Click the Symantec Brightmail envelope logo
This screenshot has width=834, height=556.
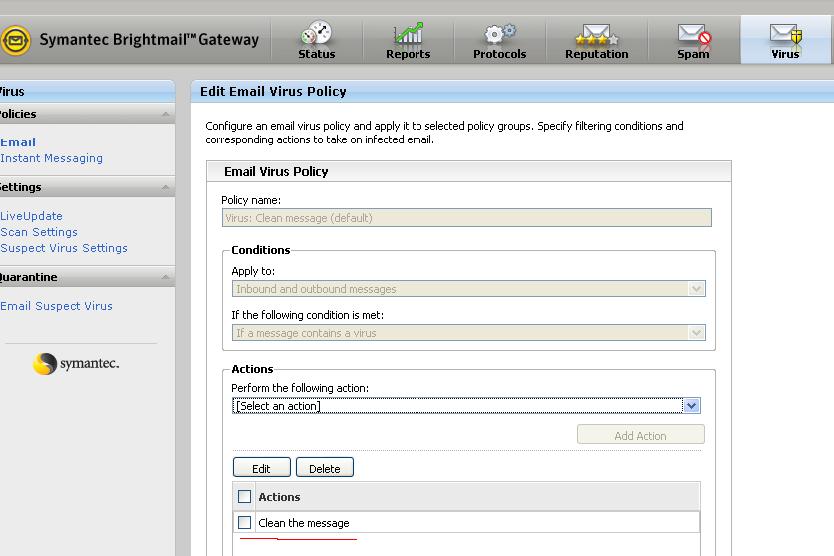click(x=14, y=40)
